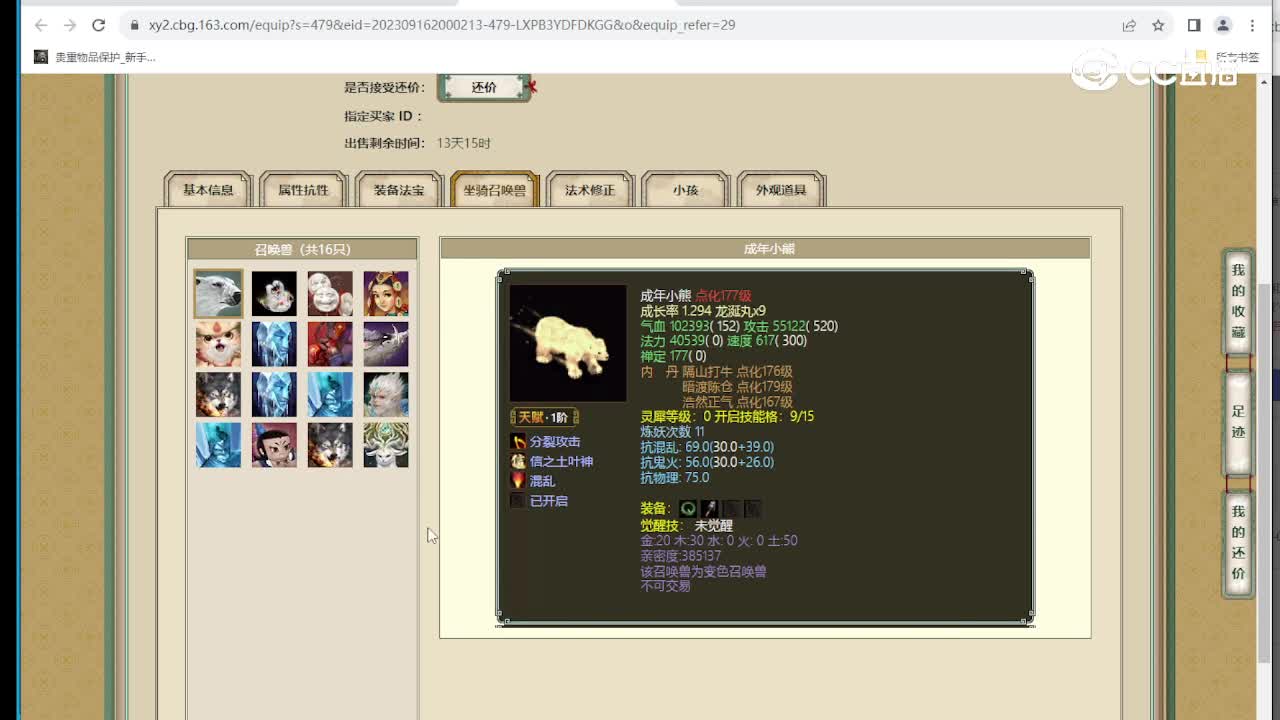
Task: Click the 开启技能格：9/15 text
Action: [x=765, y=417]
